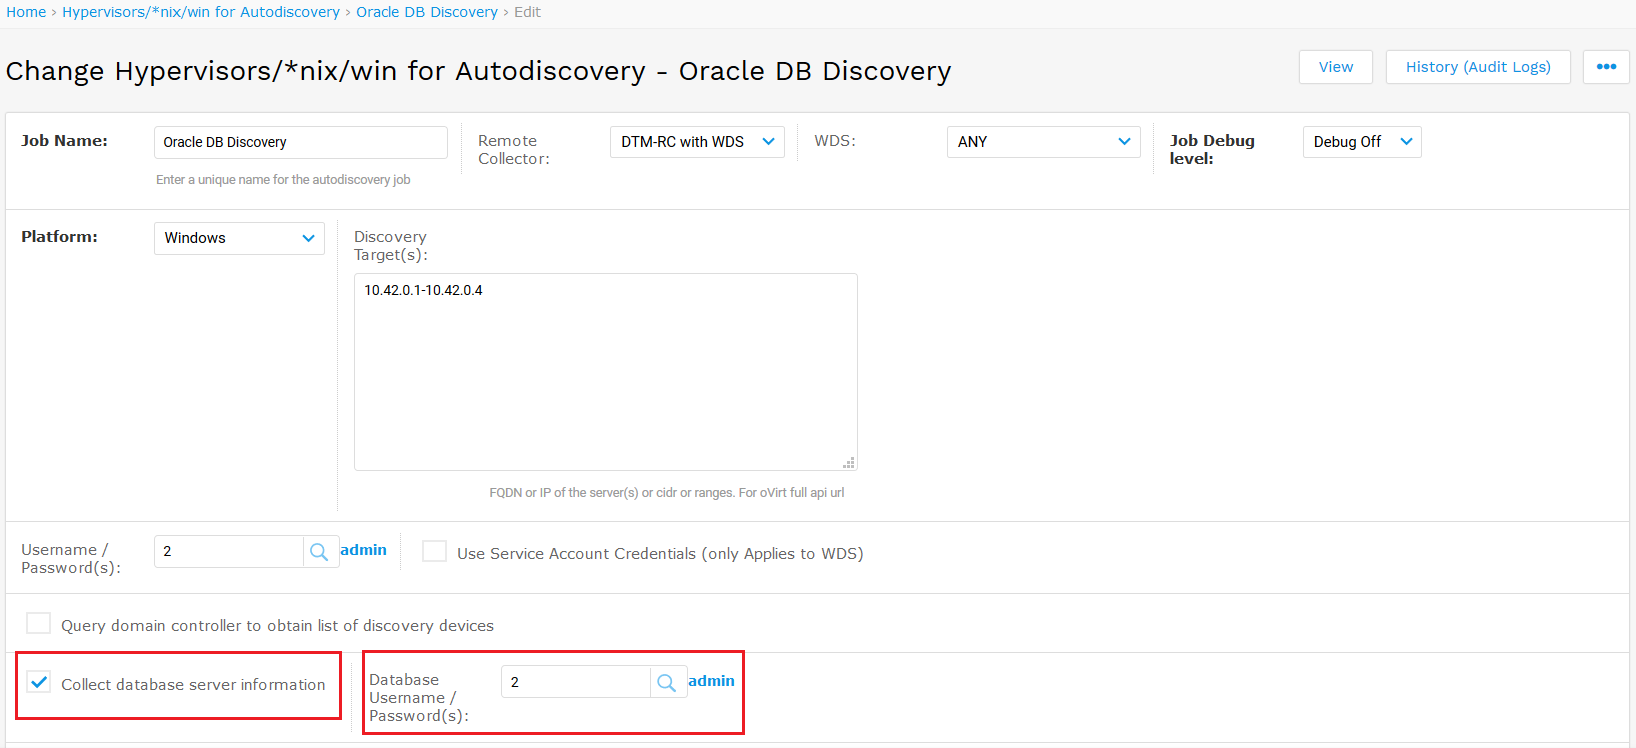Open the WDS dropdown showing ANY
The image size is (1636, 748).
click(1043, 142)
